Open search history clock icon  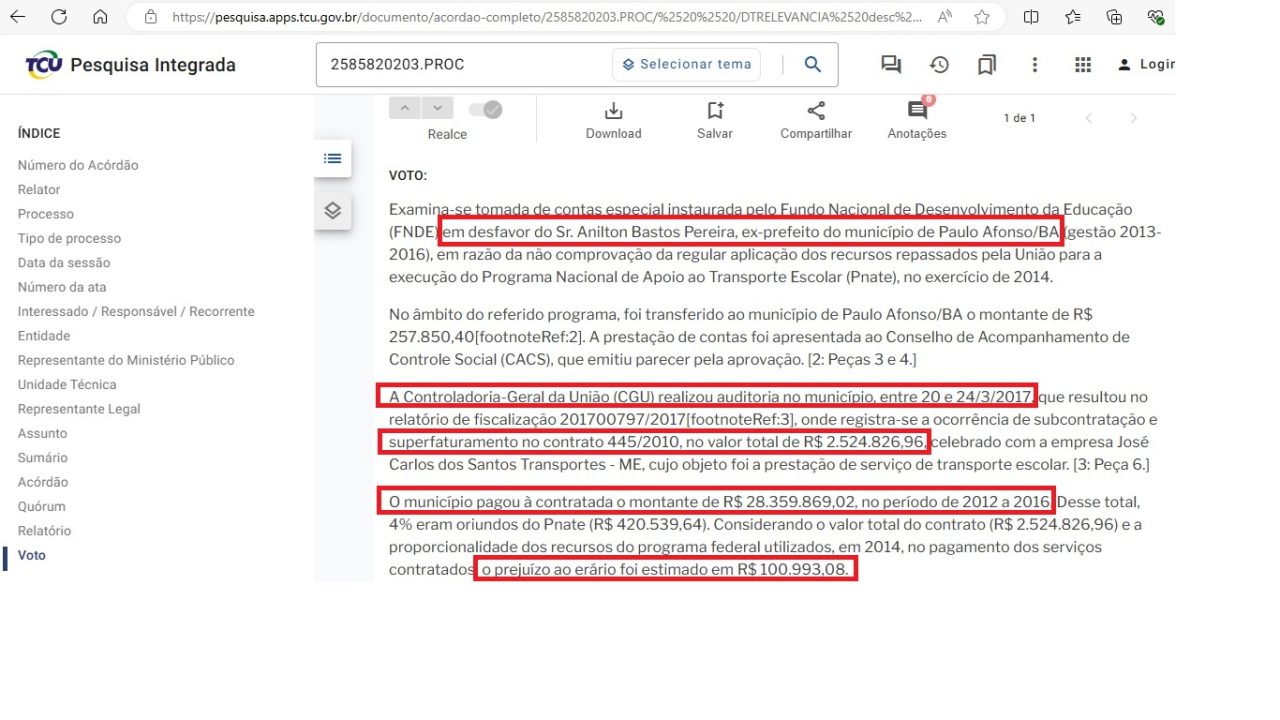pyautogui.click(x=939, y=65)
